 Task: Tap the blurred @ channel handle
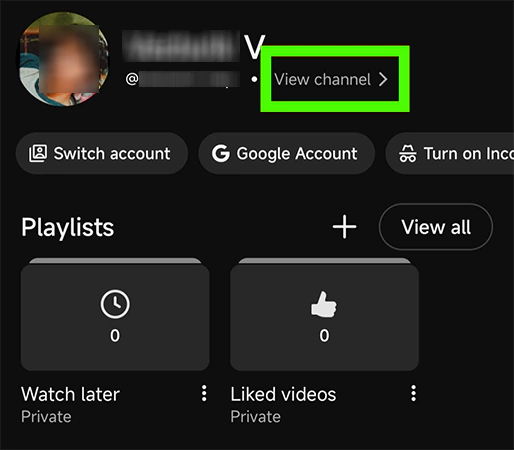183,79
